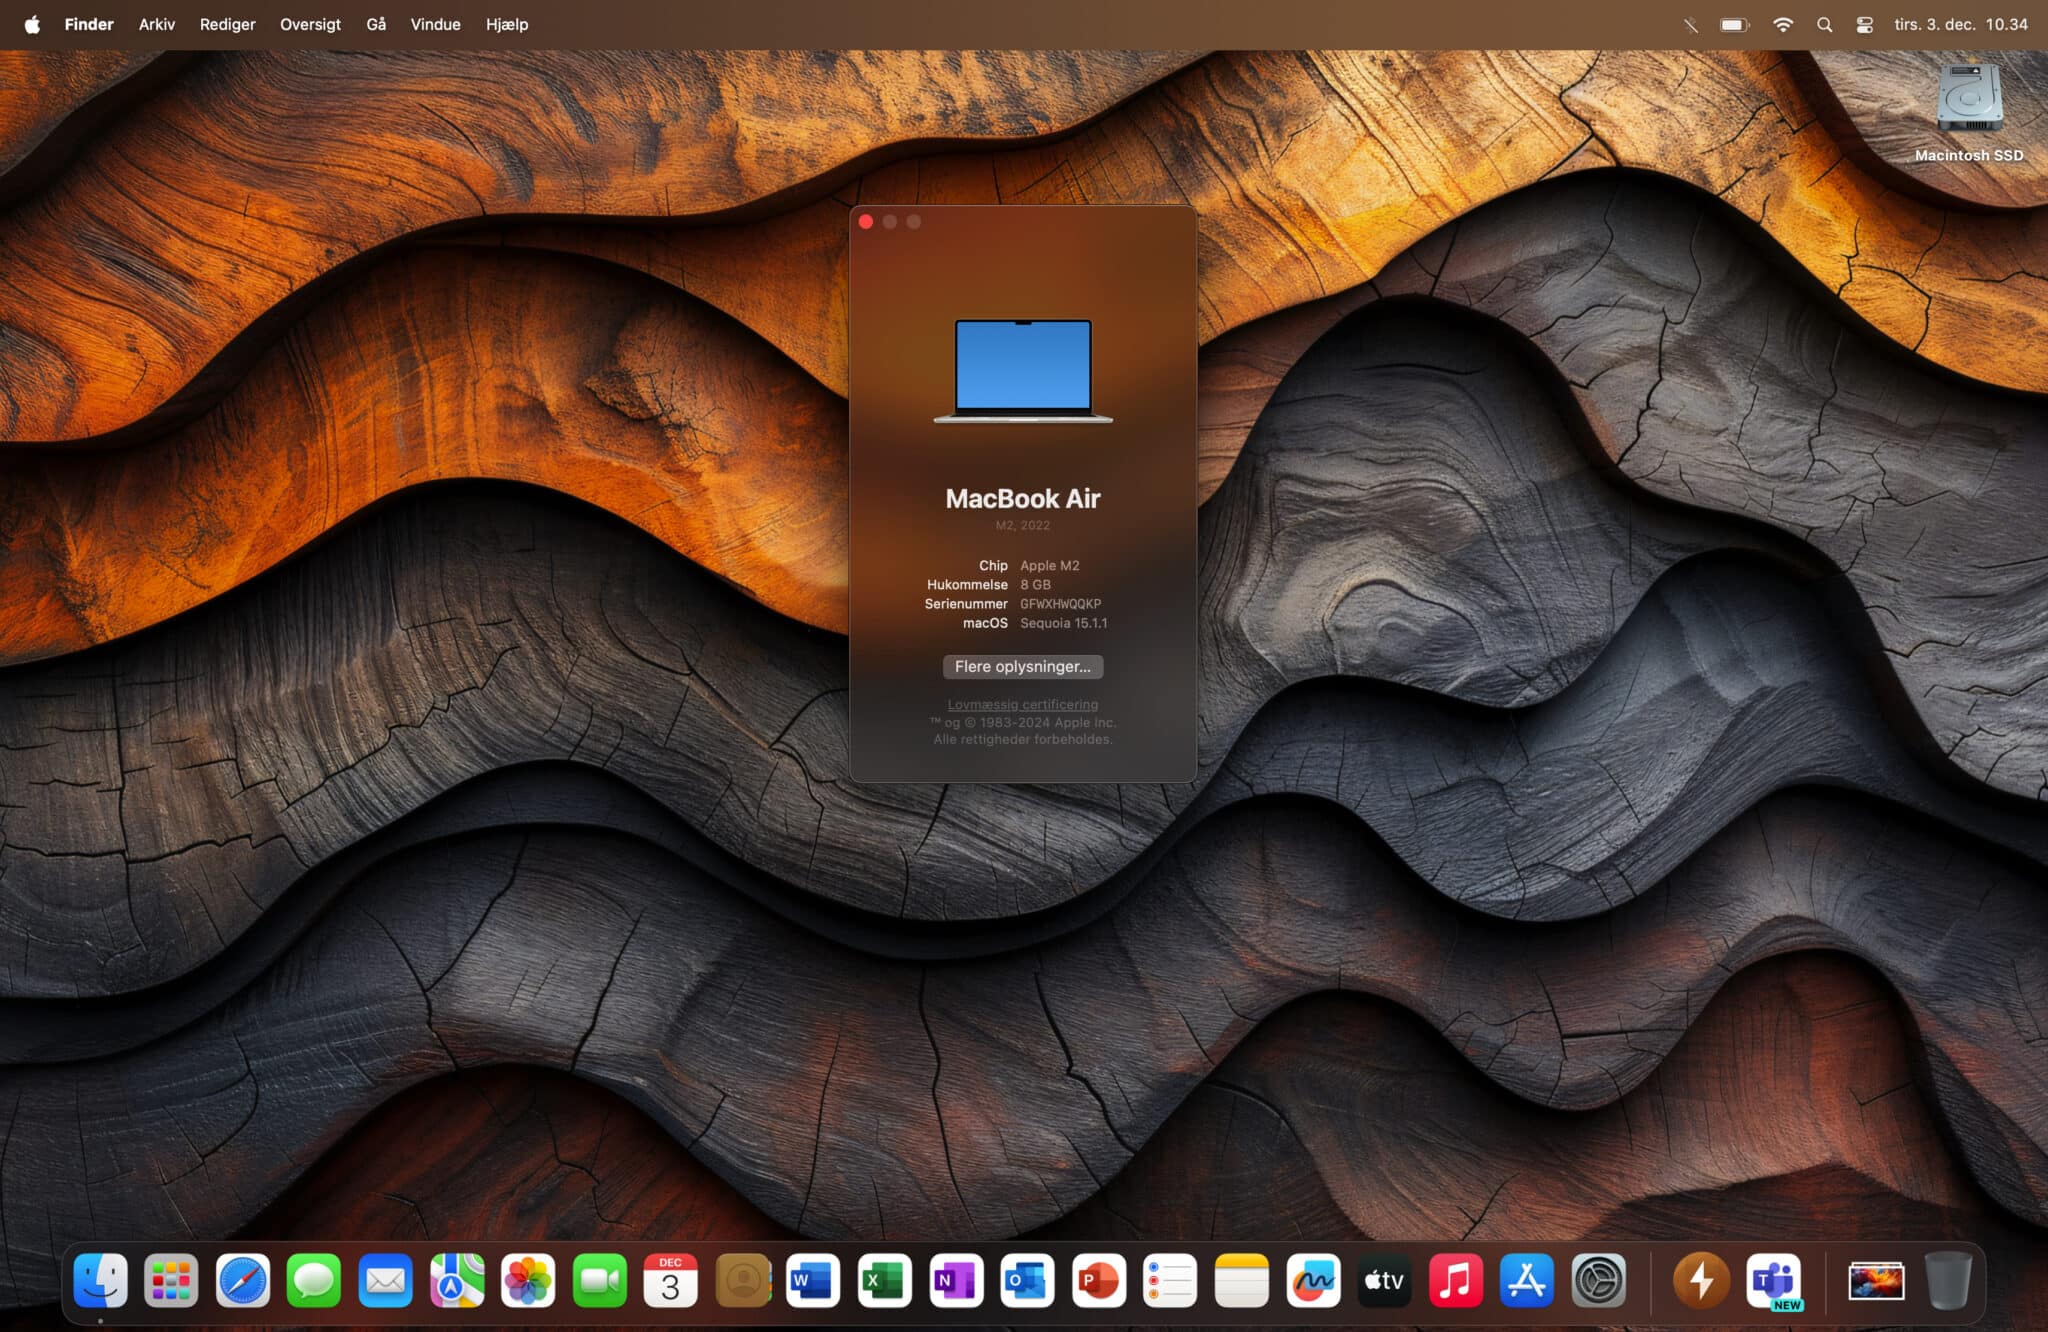The image size is (2048, 1332).
Task: Open Microsoft Outlook in Dock
Action: pyautogui.click(x=1027, y=1280)
